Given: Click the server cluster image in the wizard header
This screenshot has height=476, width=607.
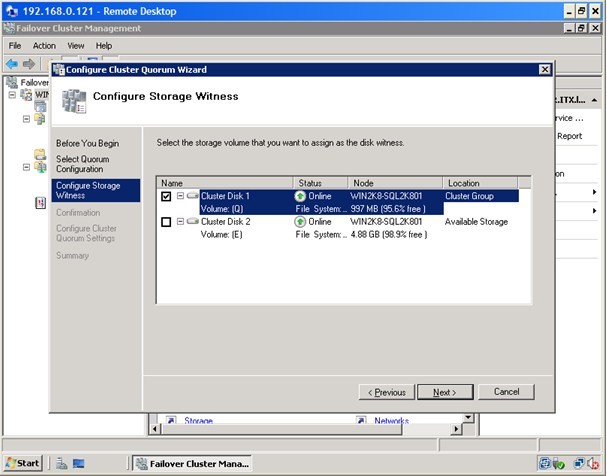Looking at the screenshot, I should pyautogui.click(x=74, y=101).
